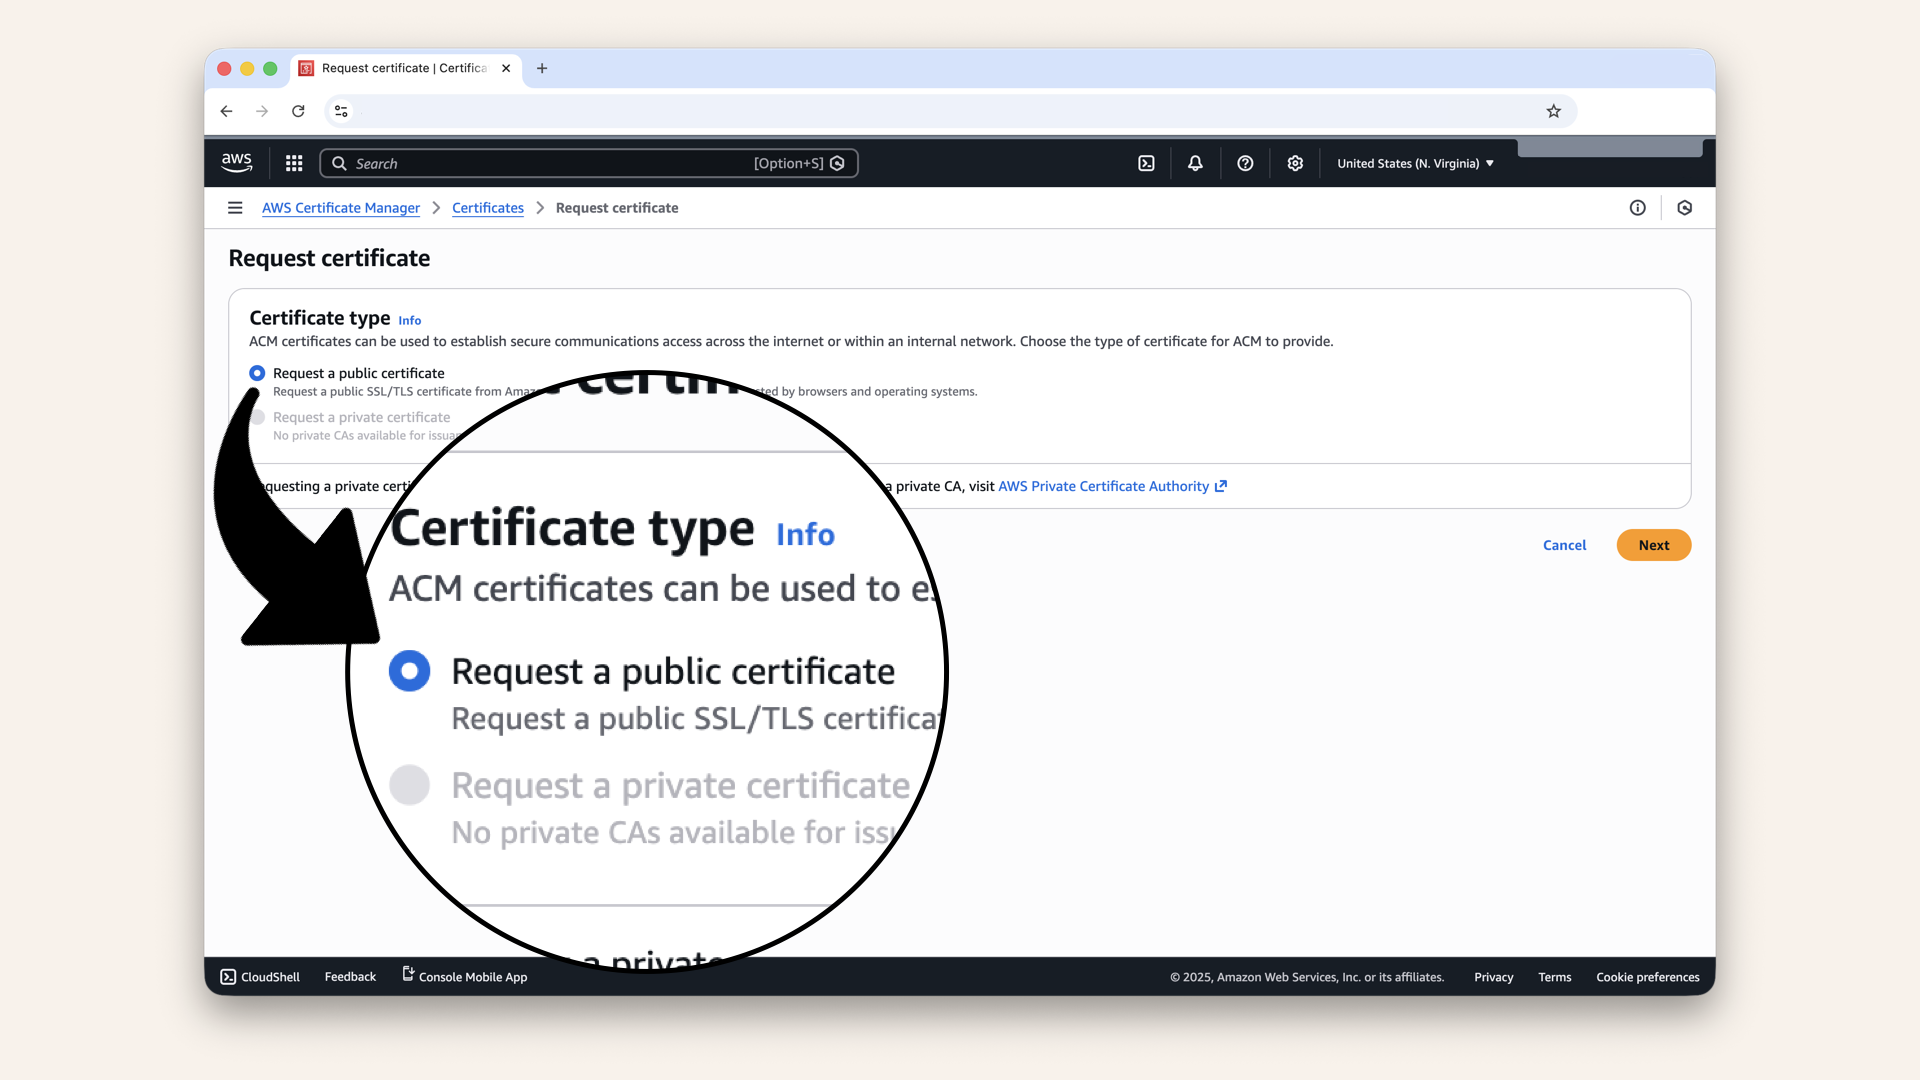The width and height of the screenshot is (1920, 1080).
Task: Open the notifications bell
Action: tap(1195, 163)
